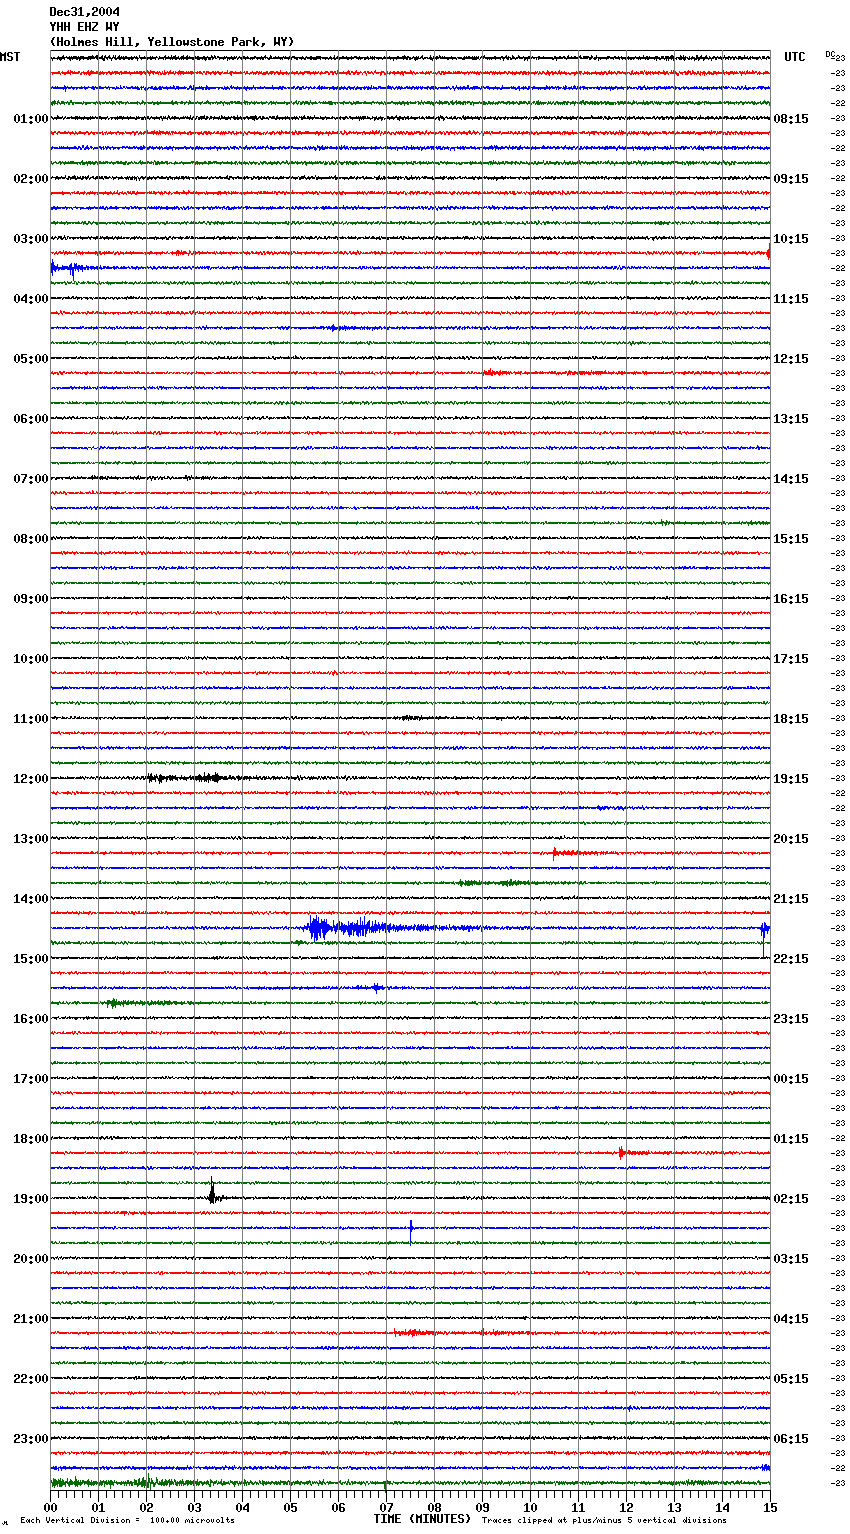Click the date label "Dec31,2004"

(x=85, y=12)
